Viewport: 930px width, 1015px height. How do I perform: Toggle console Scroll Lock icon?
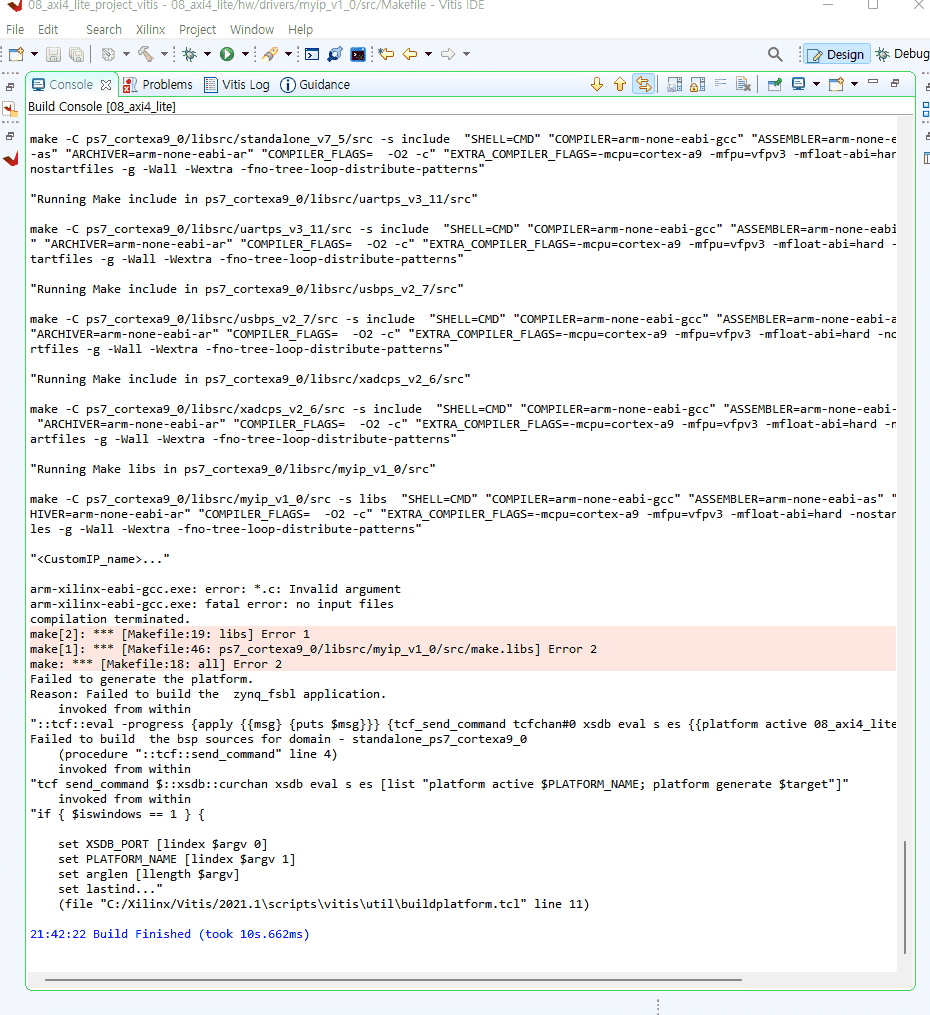pos(698,84)
